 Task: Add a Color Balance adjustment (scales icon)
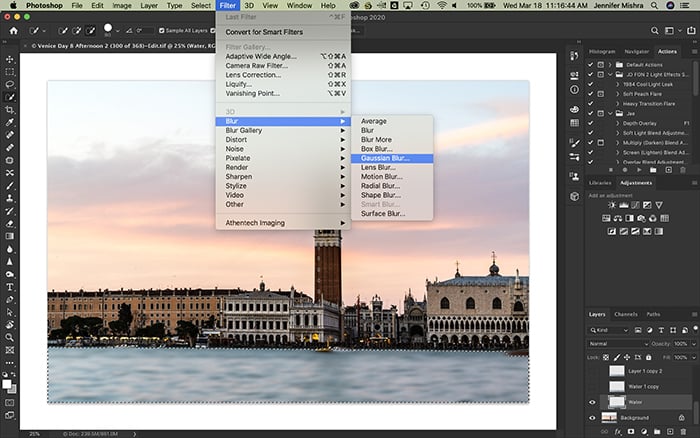pos(618,218)
